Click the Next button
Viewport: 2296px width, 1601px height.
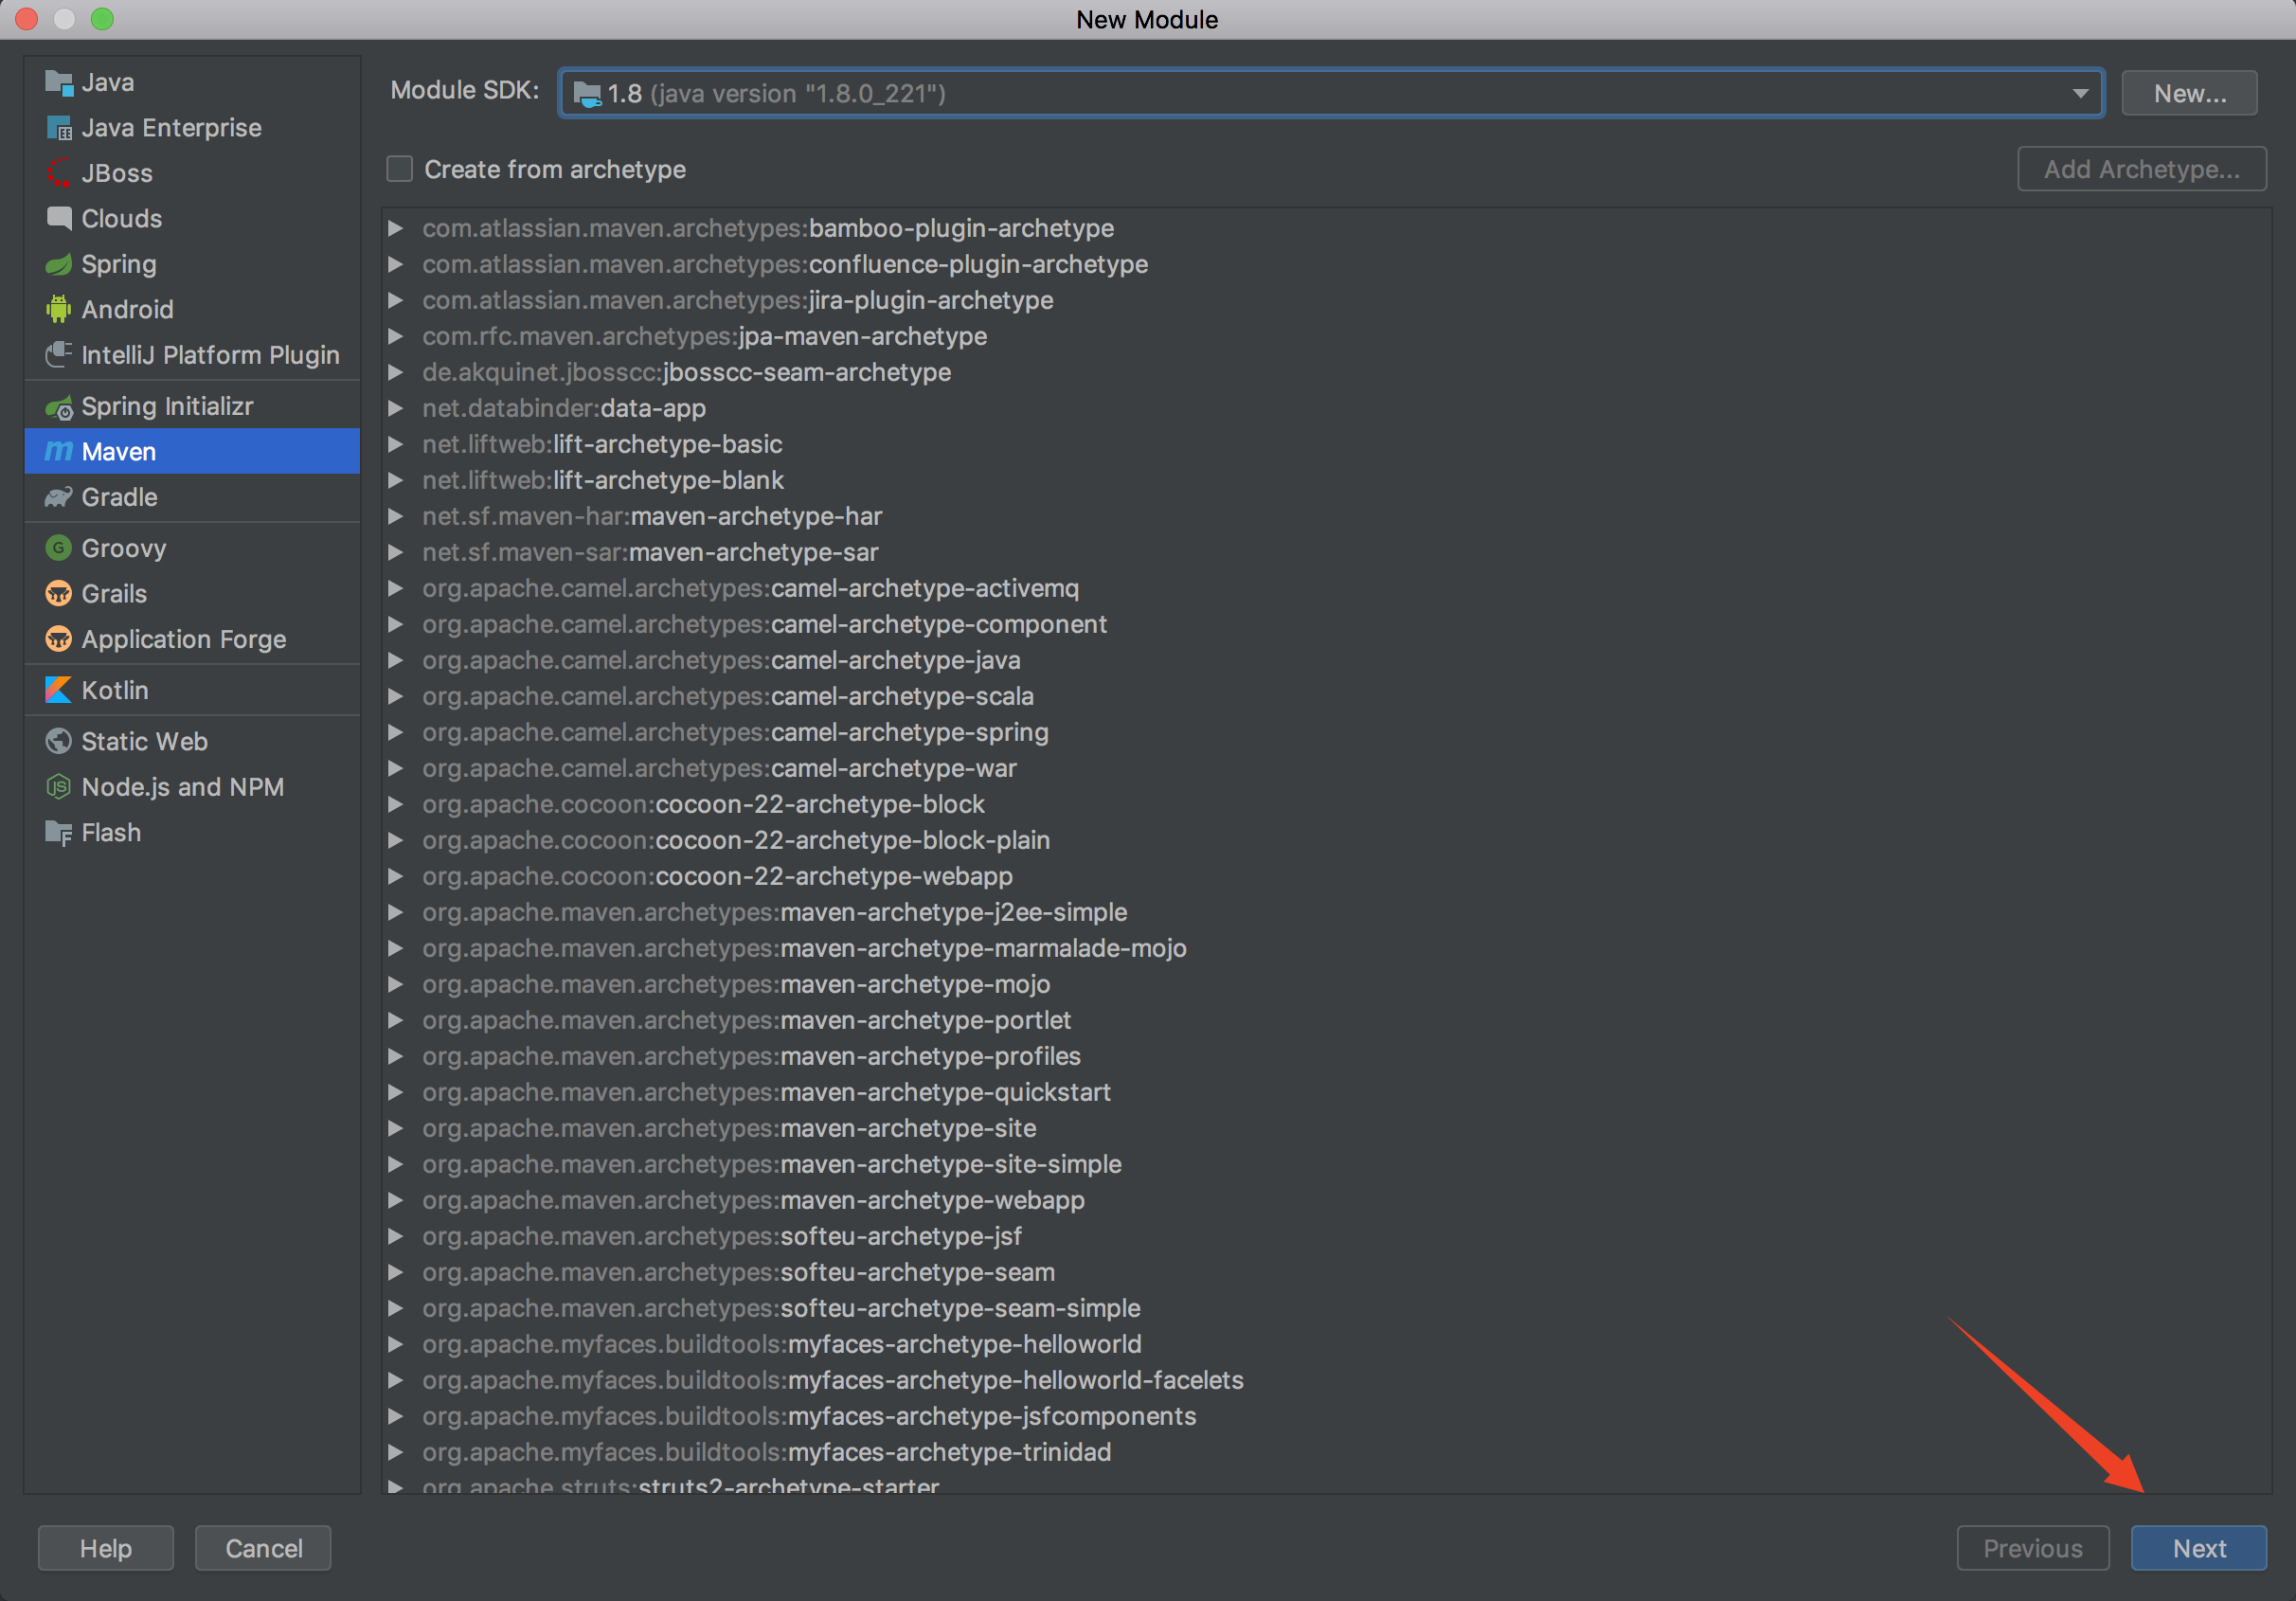[2198, 1548]
